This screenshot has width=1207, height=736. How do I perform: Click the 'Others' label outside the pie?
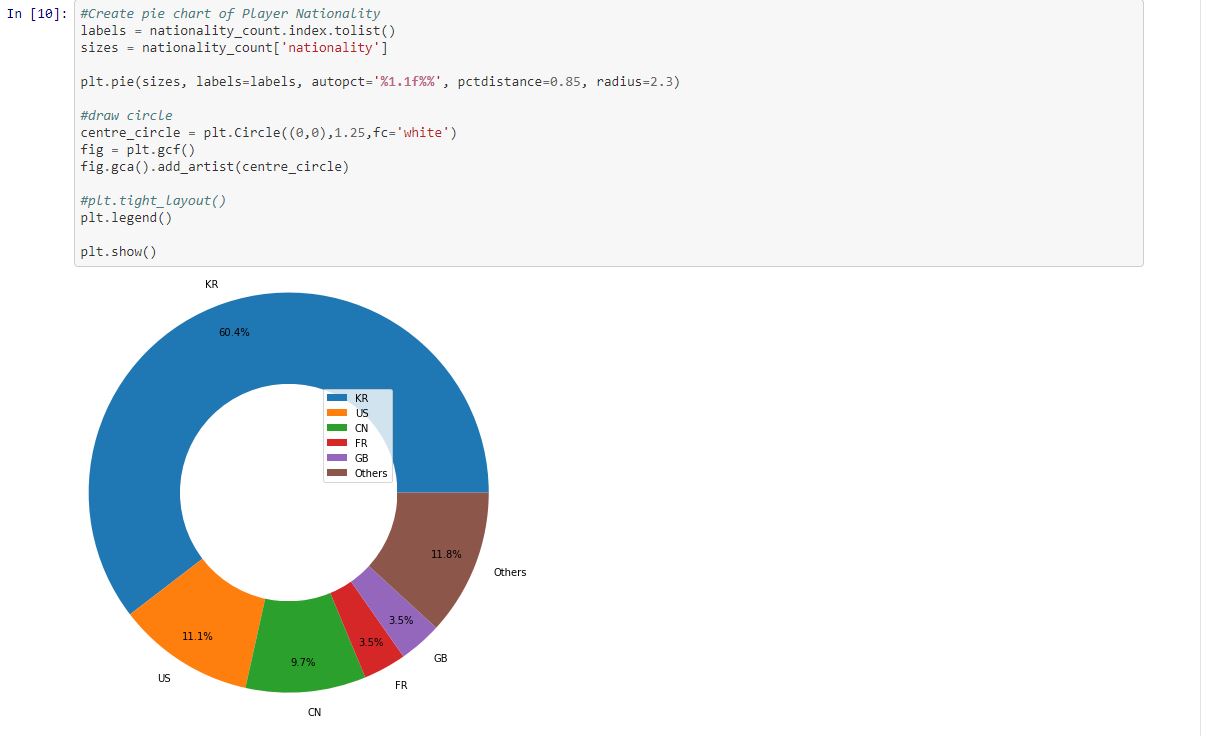tap(510, 572)
